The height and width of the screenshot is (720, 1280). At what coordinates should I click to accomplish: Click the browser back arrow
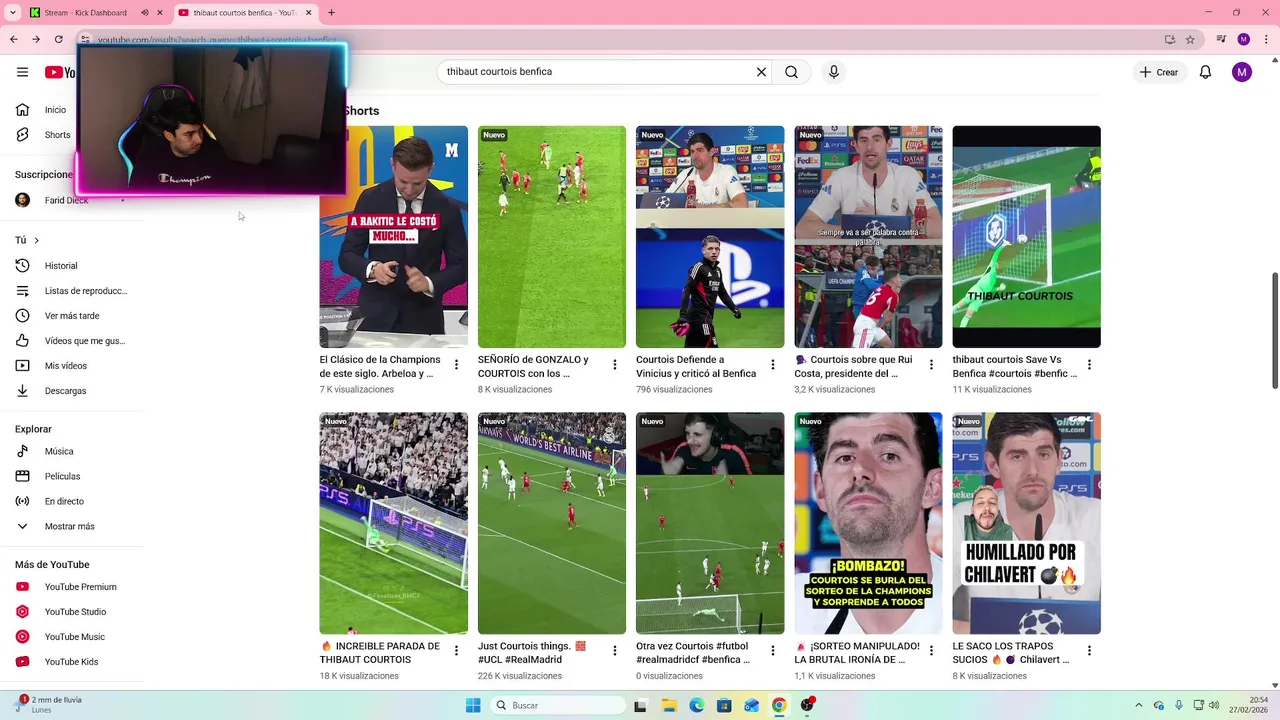(14, 39)
